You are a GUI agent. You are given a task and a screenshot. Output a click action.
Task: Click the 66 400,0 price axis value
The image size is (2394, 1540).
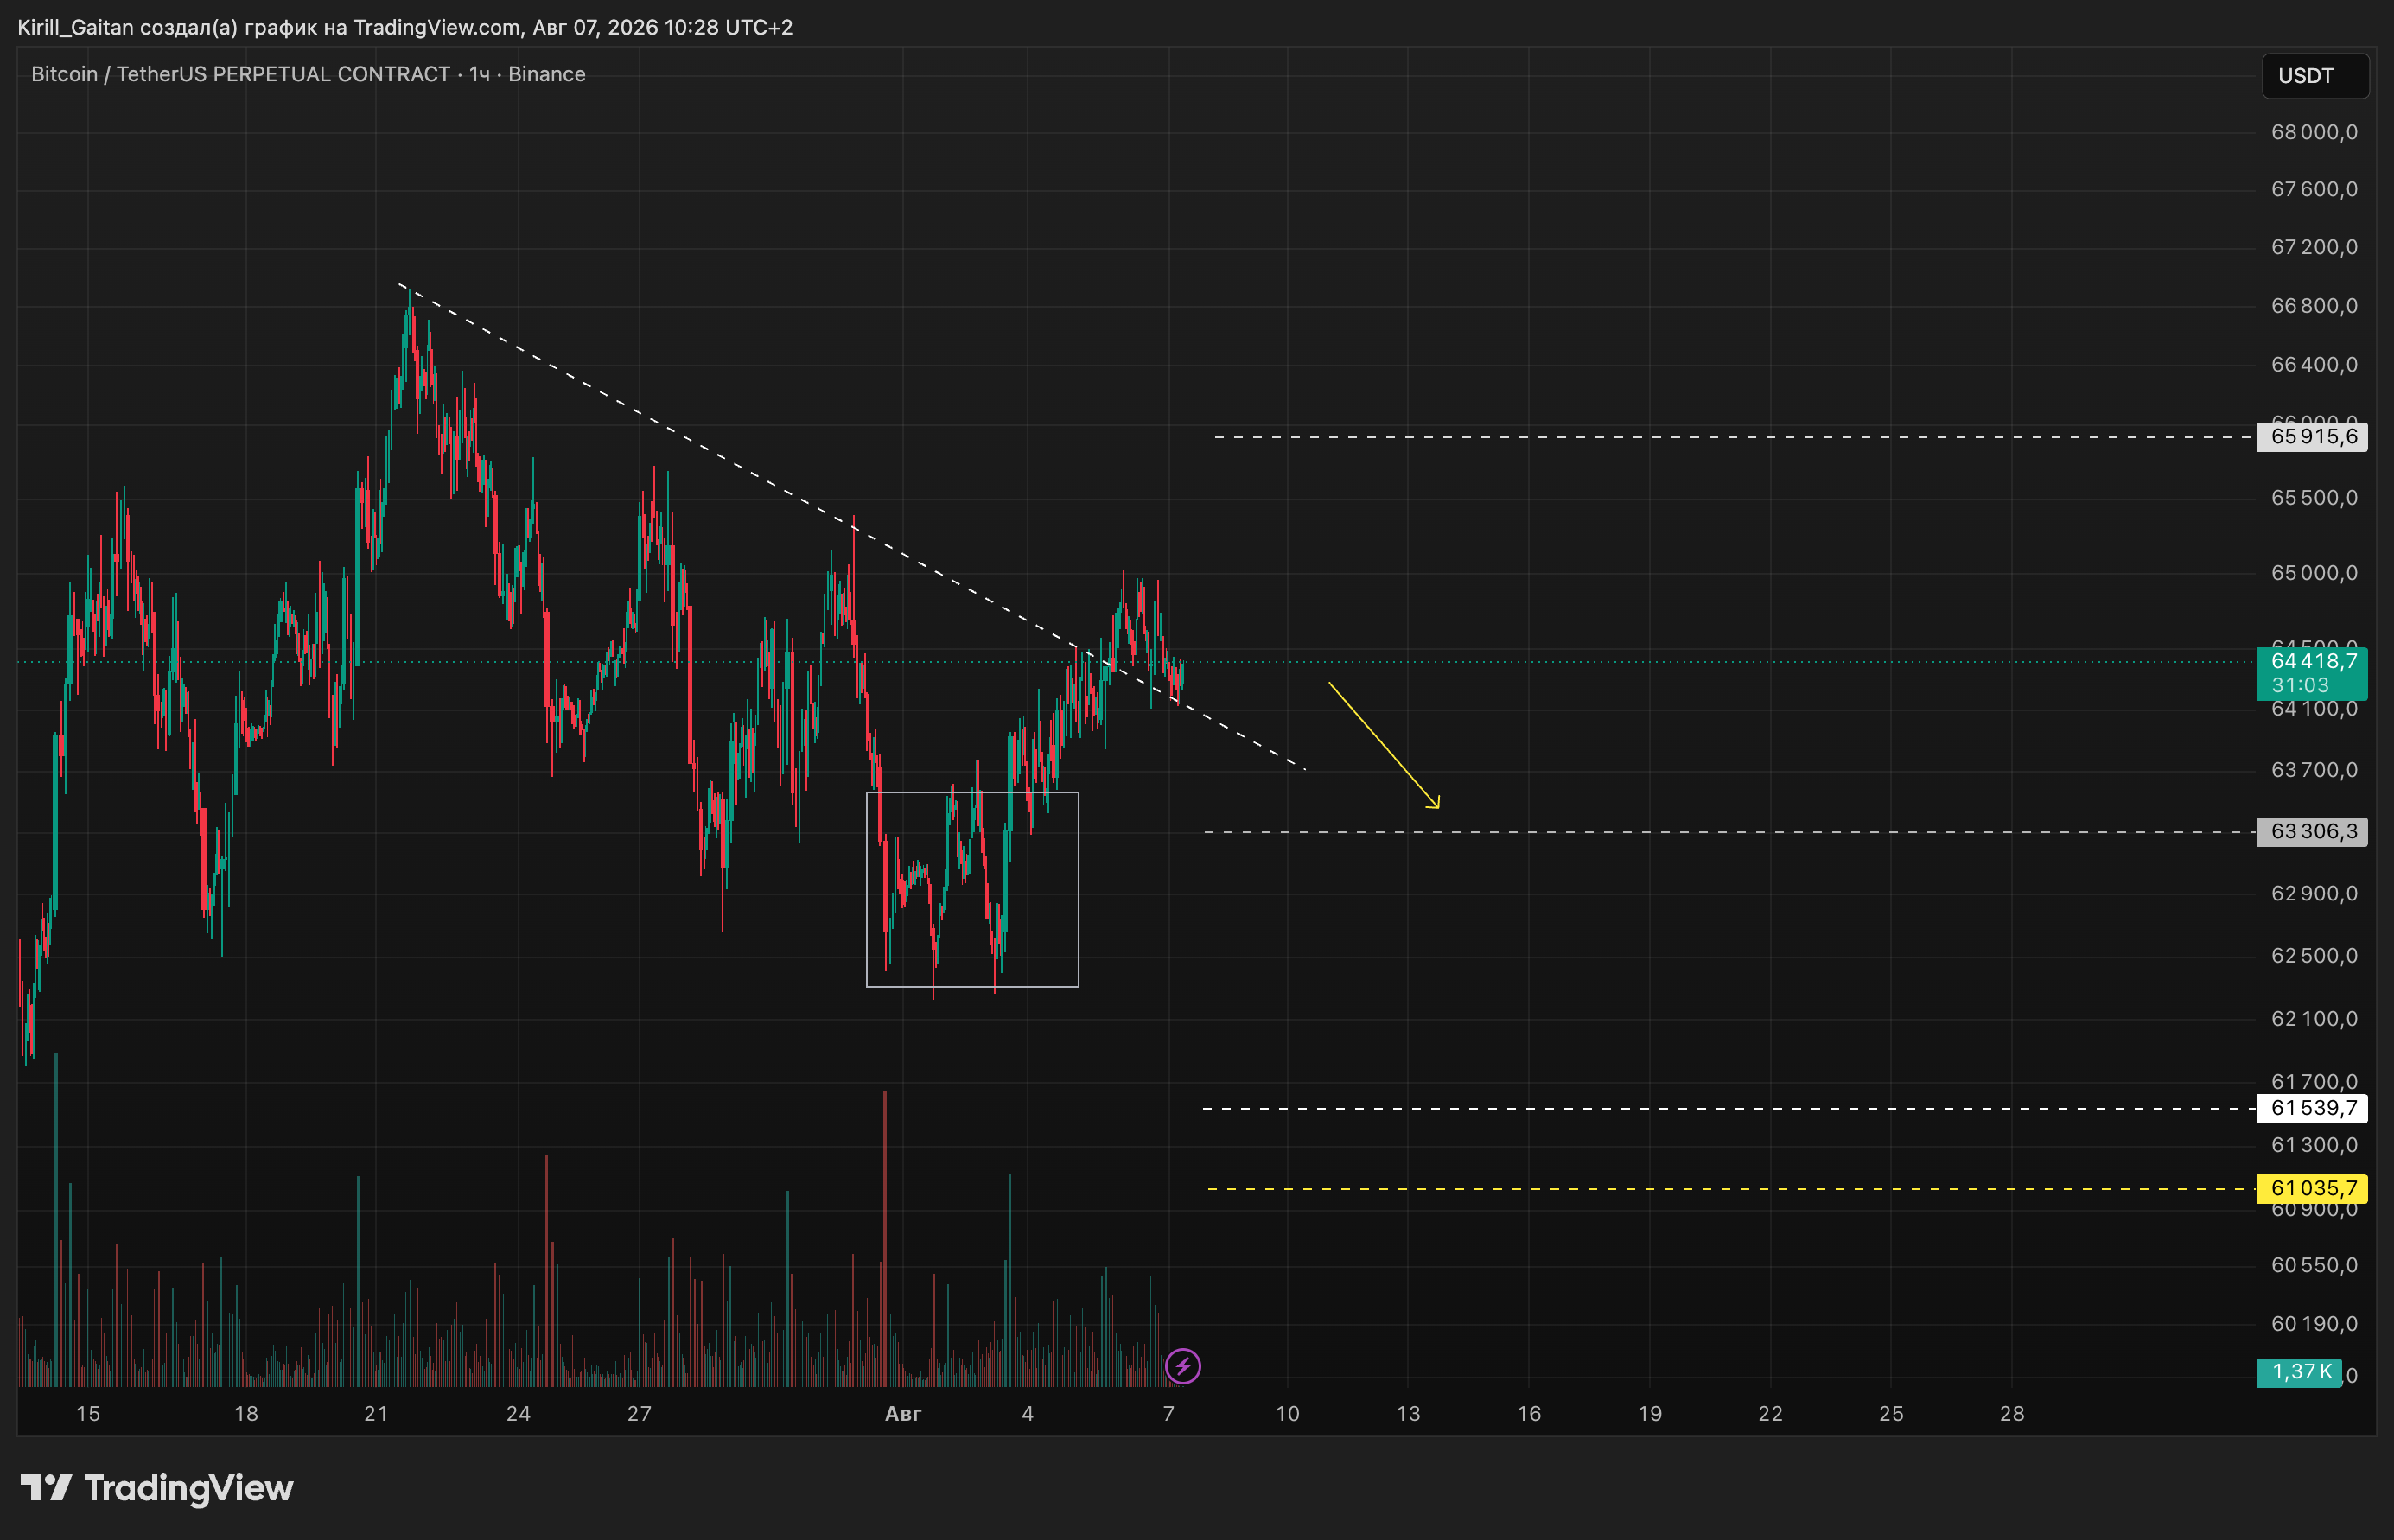pos(2314,365)
